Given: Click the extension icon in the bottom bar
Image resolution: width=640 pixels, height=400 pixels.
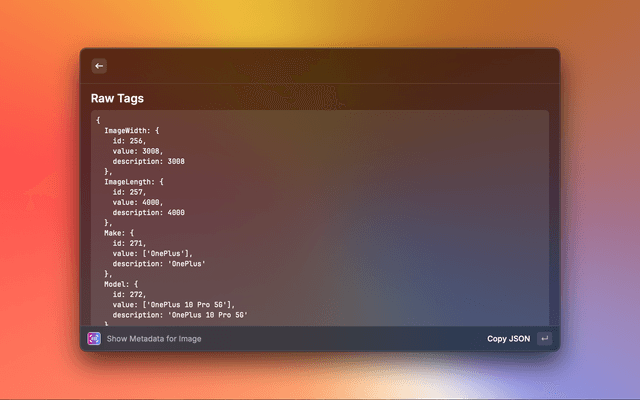Looking at the screenshot, I should pos(94,339).
